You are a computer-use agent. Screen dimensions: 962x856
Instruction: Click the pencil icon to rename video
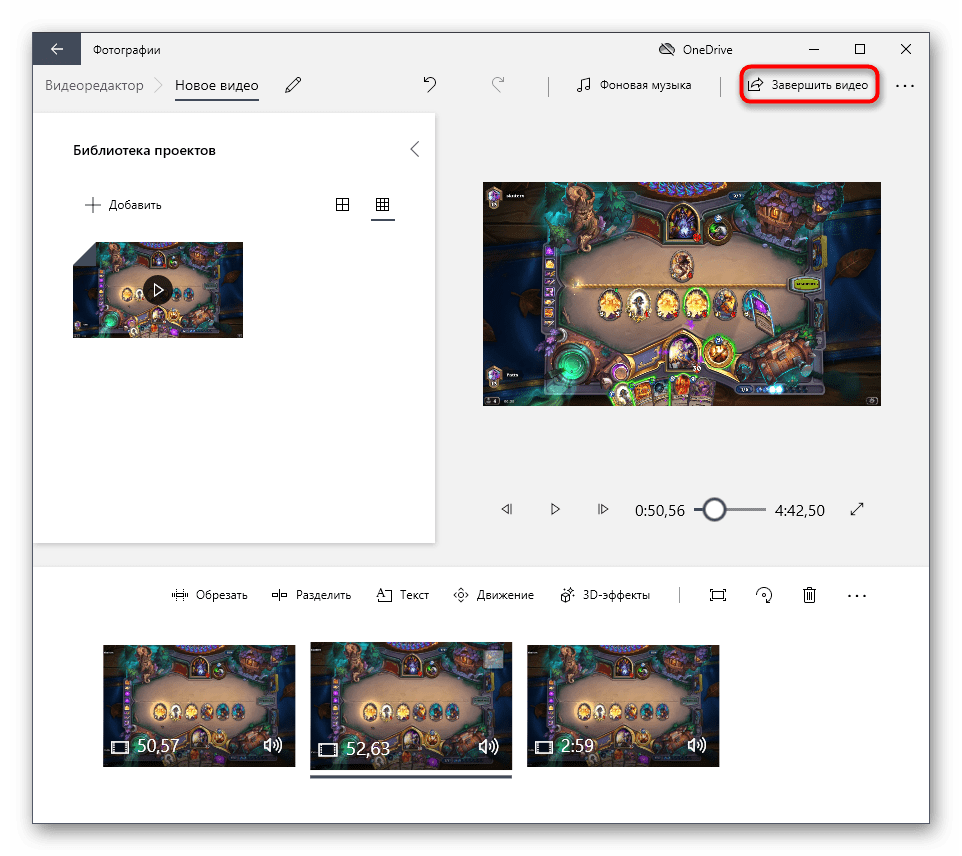point(293,85)
